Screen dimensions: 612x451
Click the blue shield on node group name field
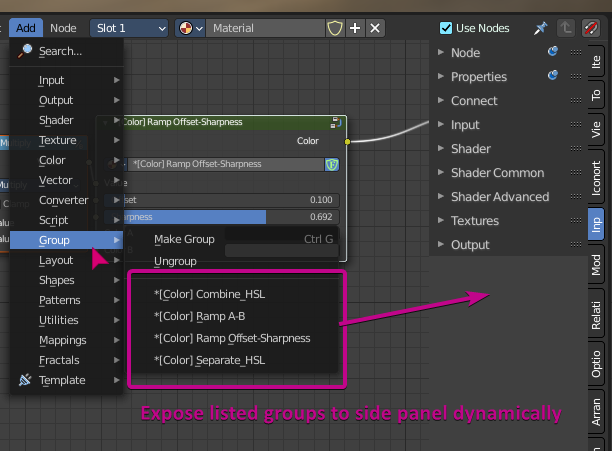tap(332, 164)
